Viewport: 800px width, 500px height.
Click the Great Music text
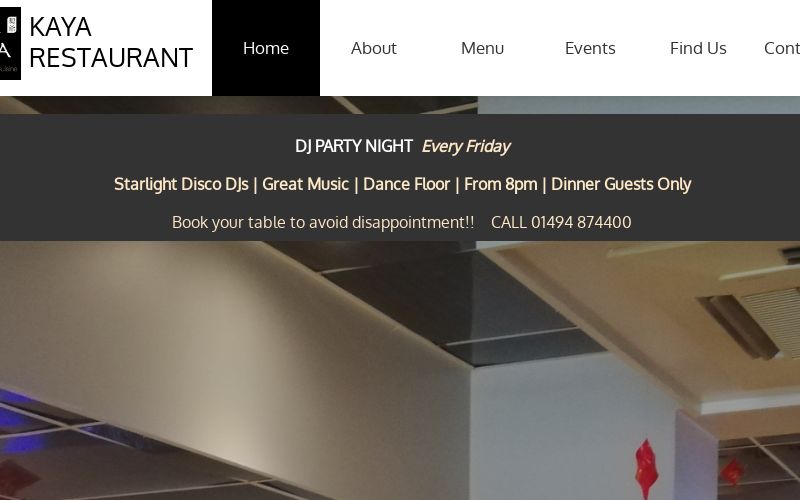305,184
